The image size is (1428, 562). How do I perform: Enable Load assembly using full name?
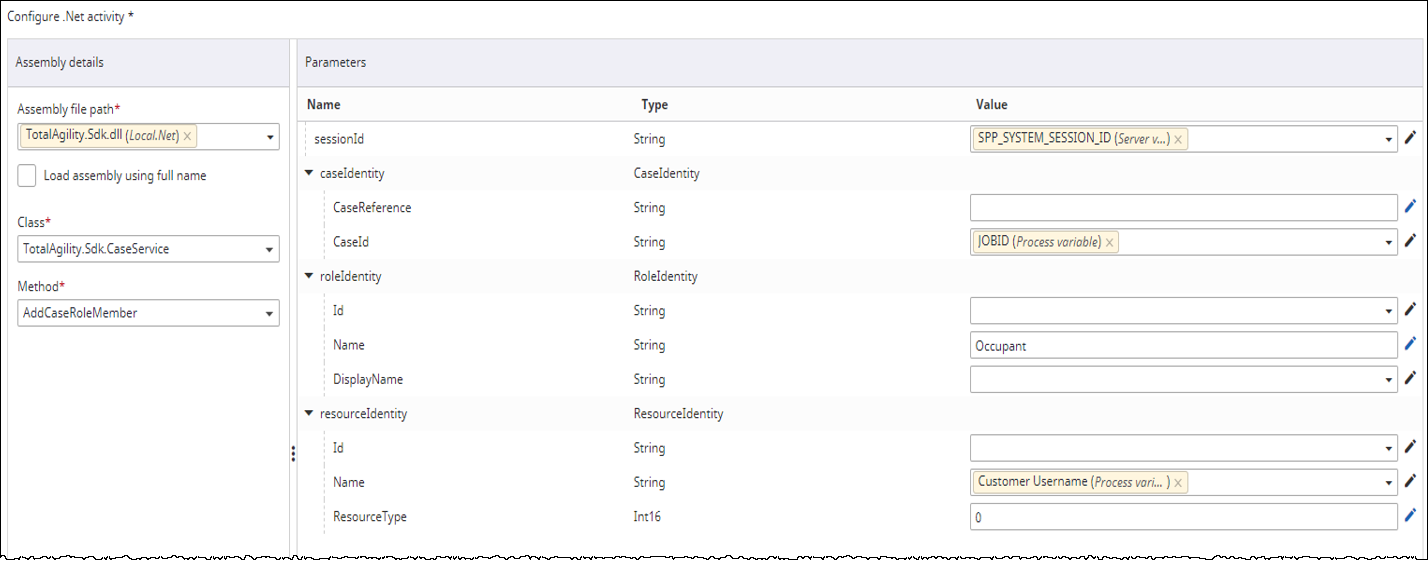point(28,175)
